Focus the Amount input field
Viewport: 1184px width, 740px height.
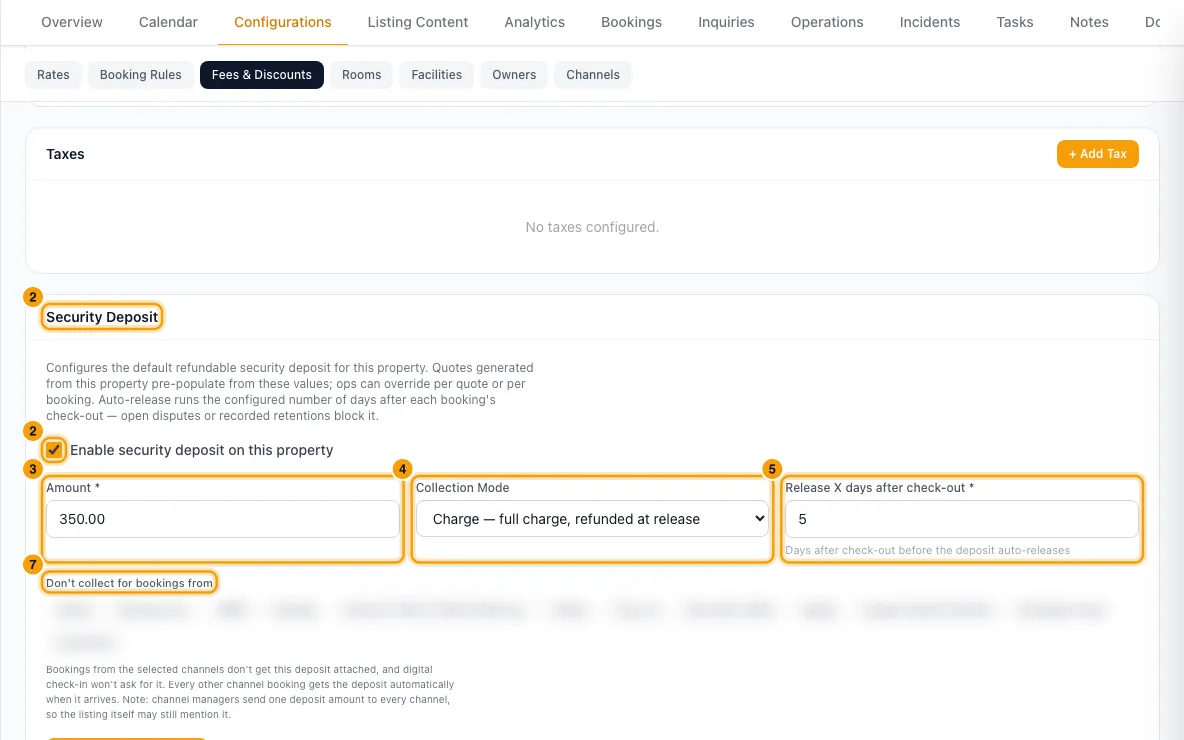[223, 519]
